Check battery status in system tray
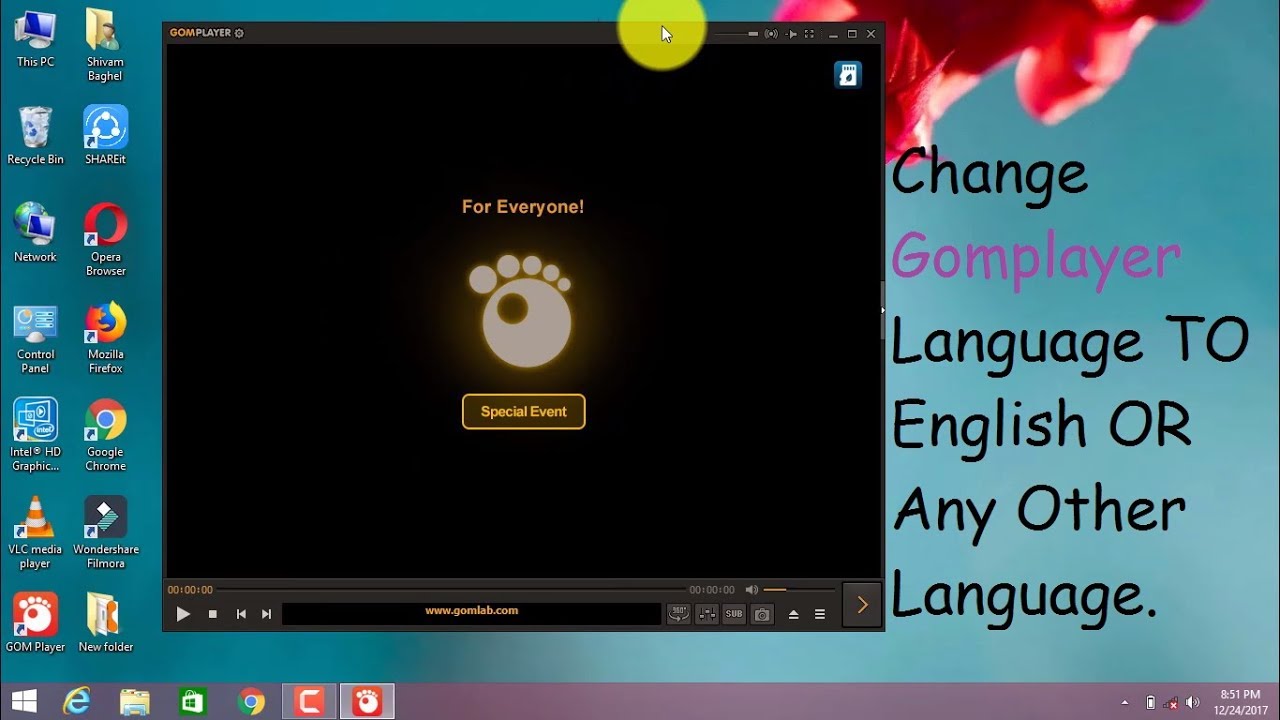The width and height of the screenshot is (1280, 720). click(1150, 702)
